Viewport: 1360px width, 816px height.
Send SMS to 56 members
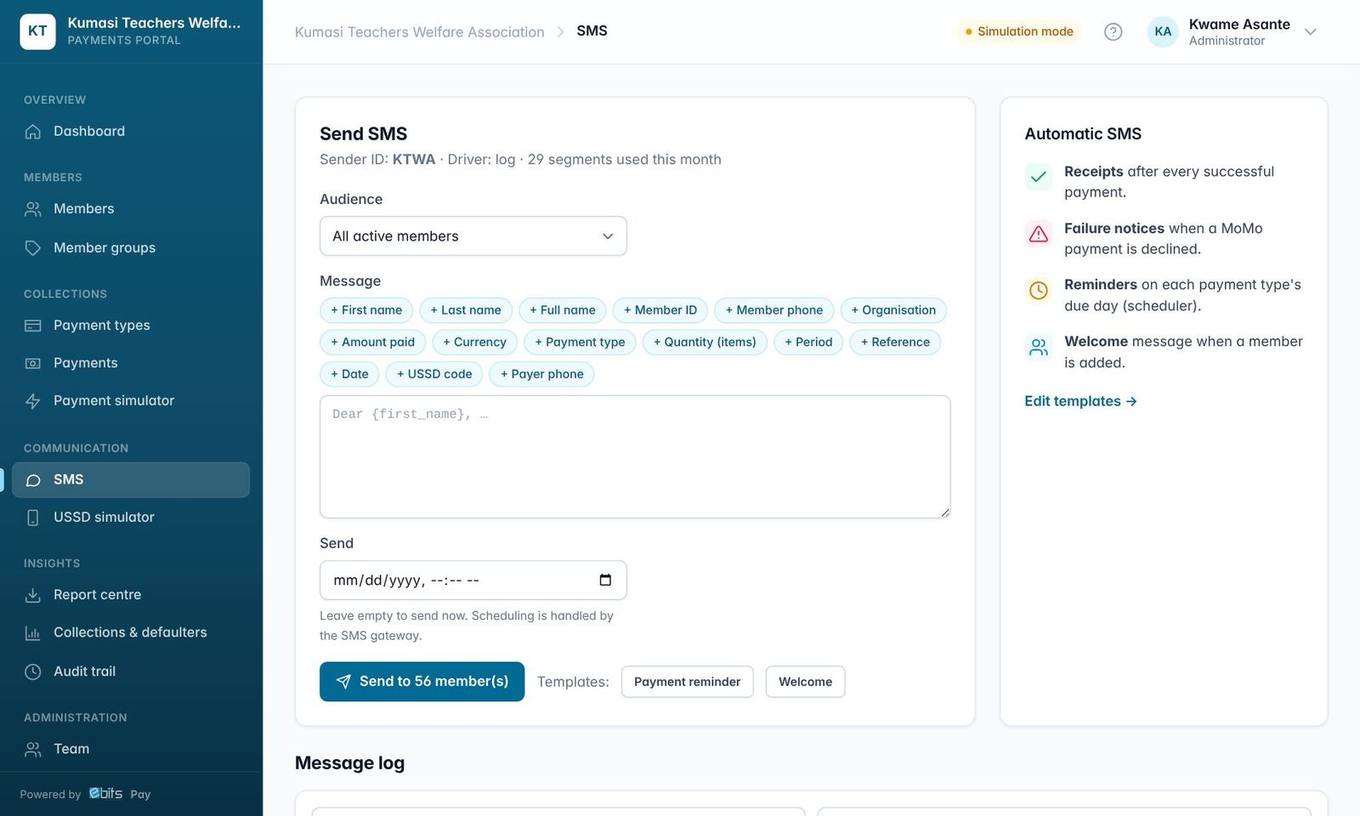pos(422,682)
